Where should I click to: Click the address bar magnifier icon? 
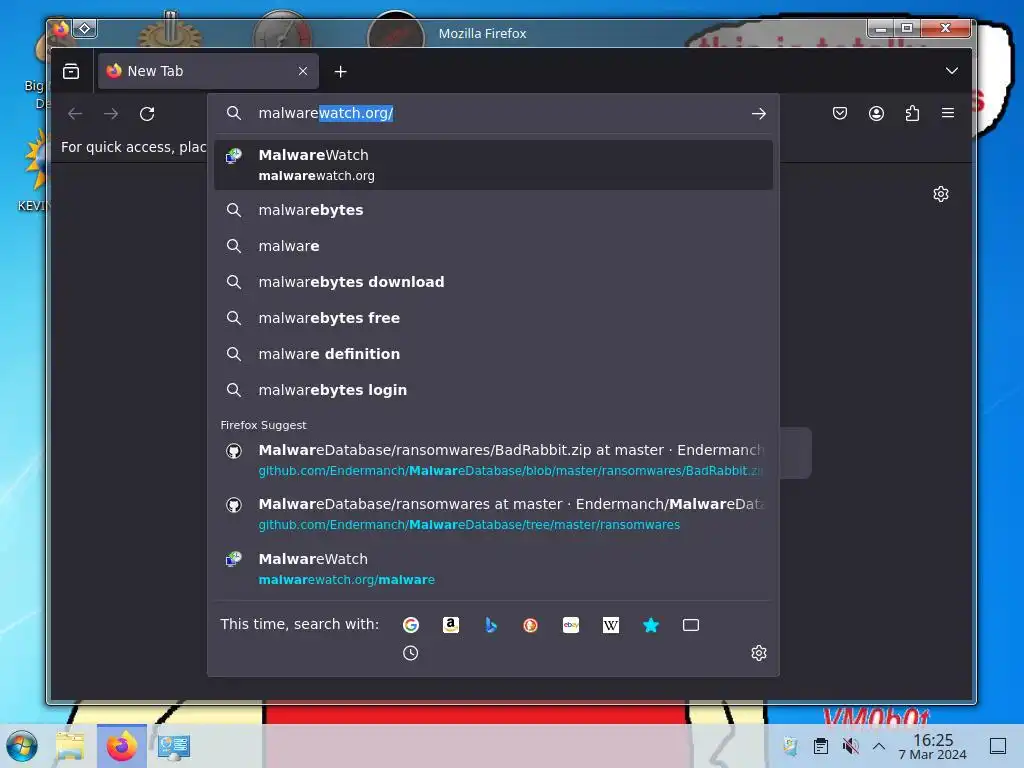pos(234,113)
